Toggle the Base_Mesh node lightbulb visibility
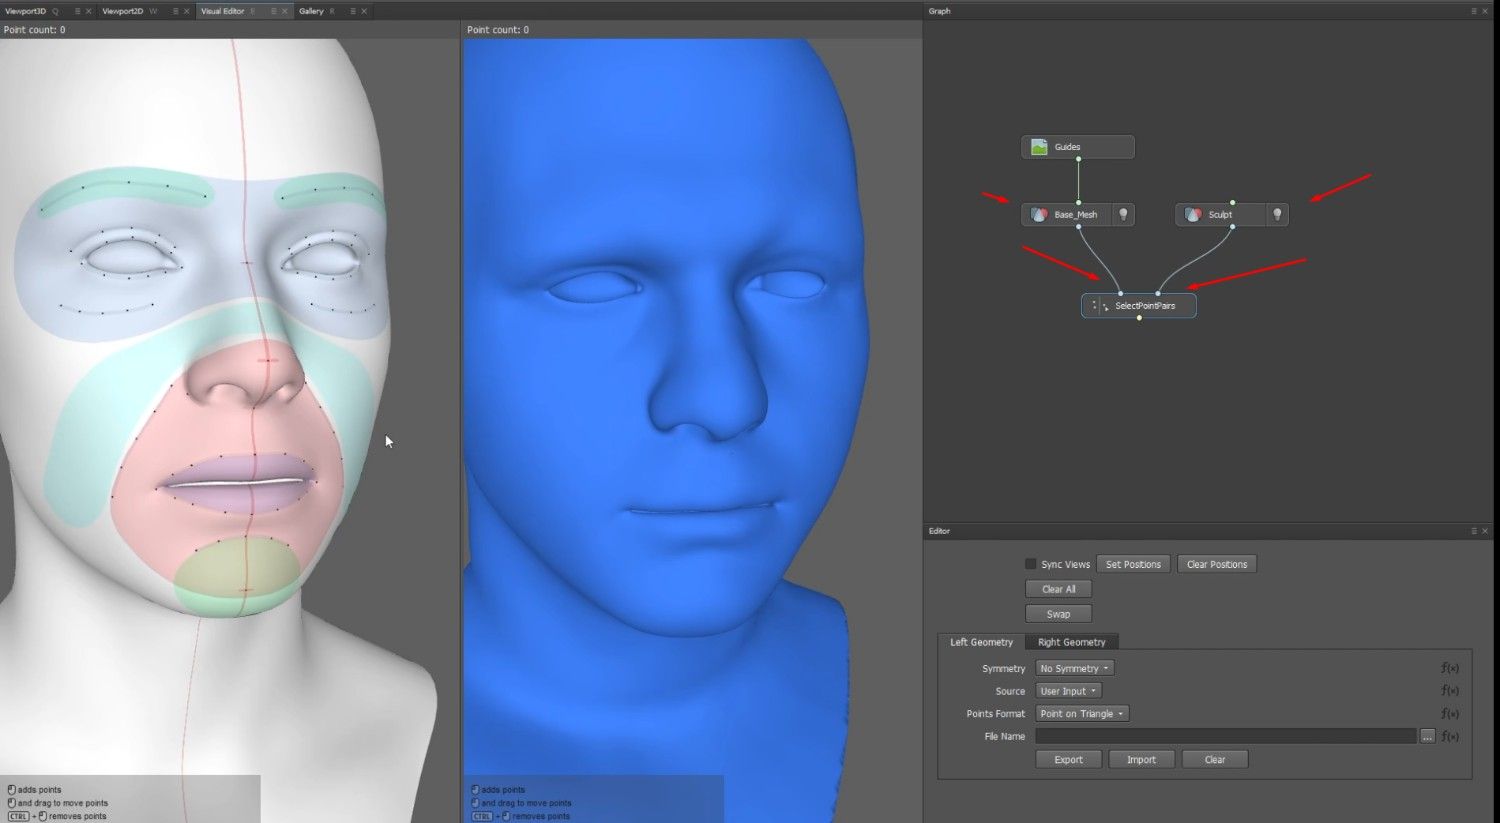This screenshot has width=1500, height=823. click(x=1123, y=214)
